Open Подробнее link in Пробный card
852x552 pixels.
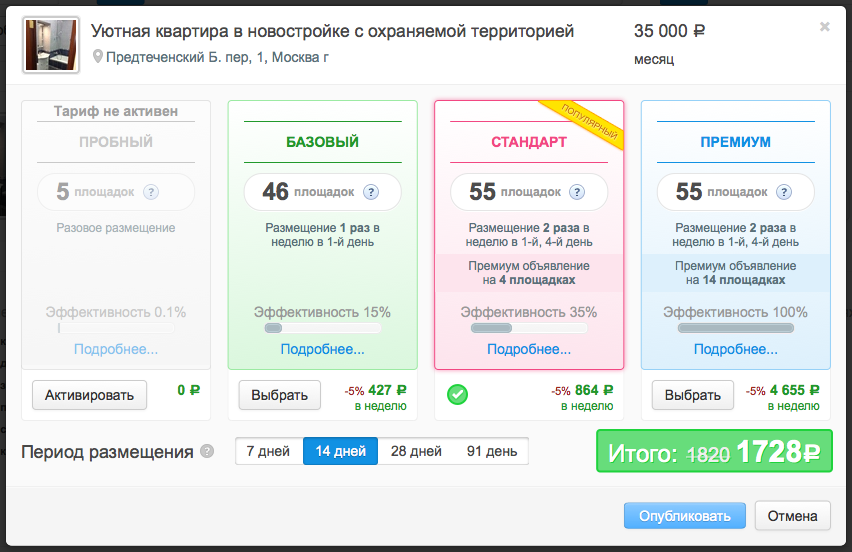116,349
